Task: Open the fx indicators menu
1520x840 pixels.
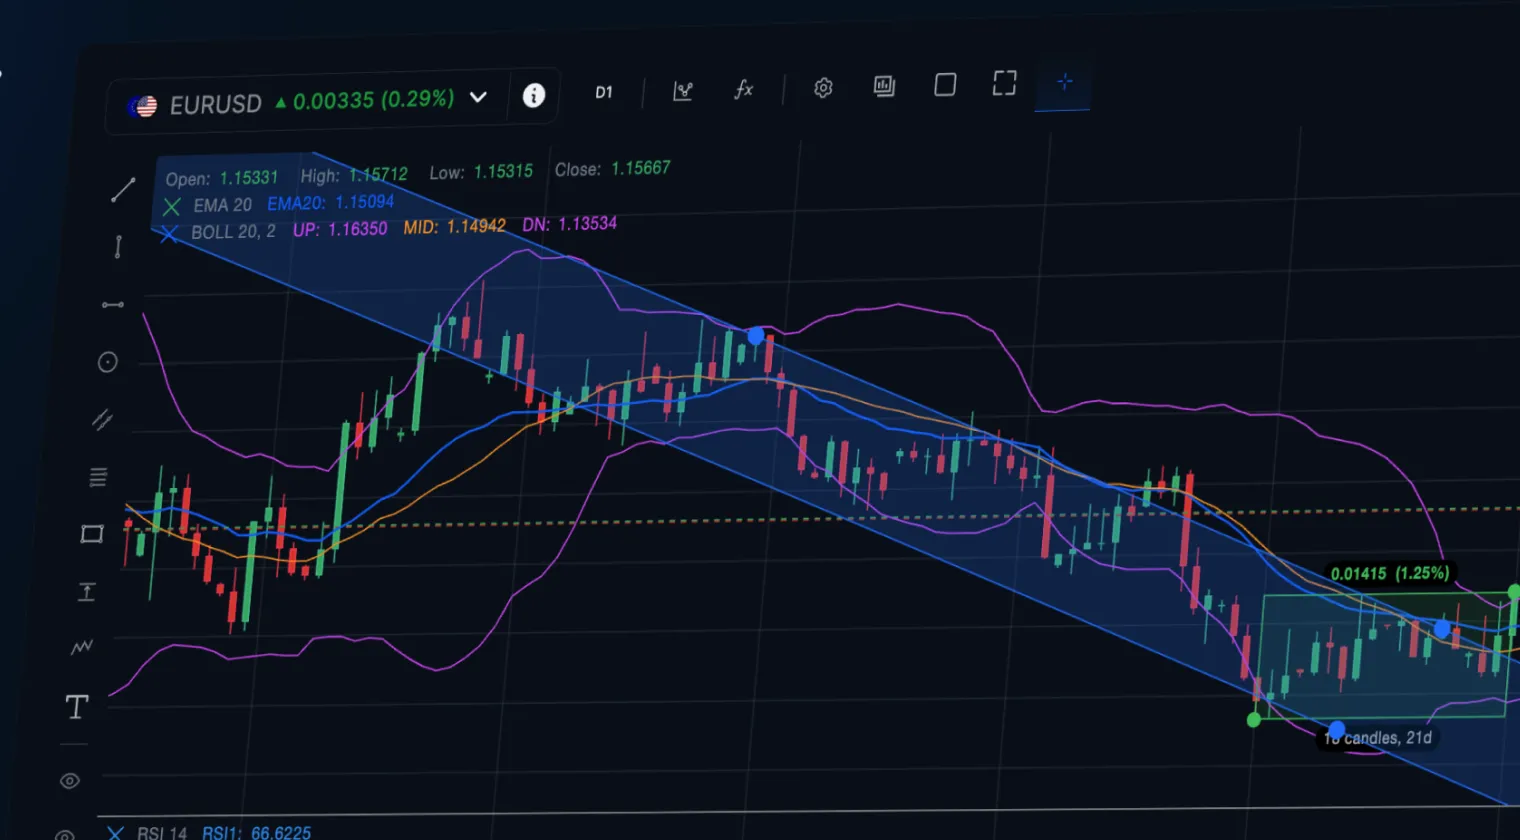Action: [x=743, y=89]
